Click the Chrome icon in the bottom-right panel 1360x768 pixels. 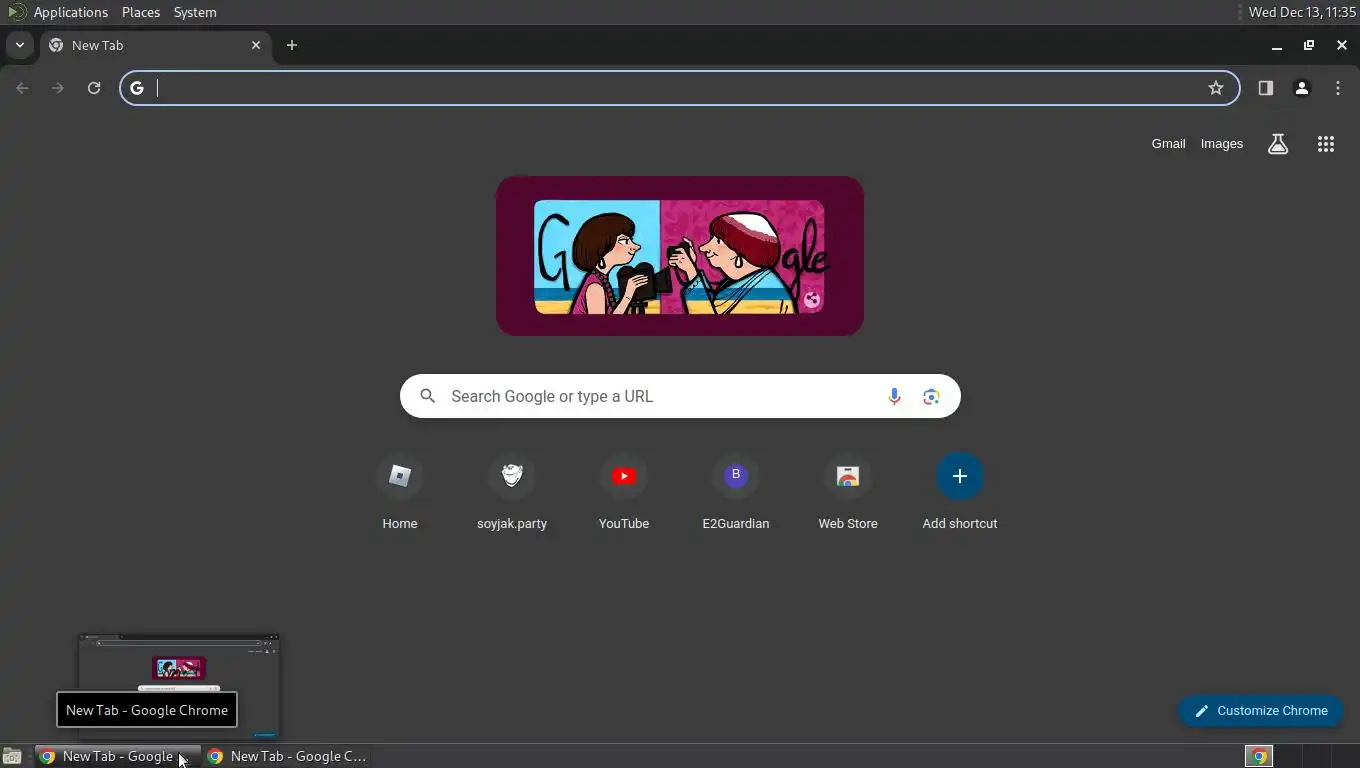click(x=1259, y=757)
